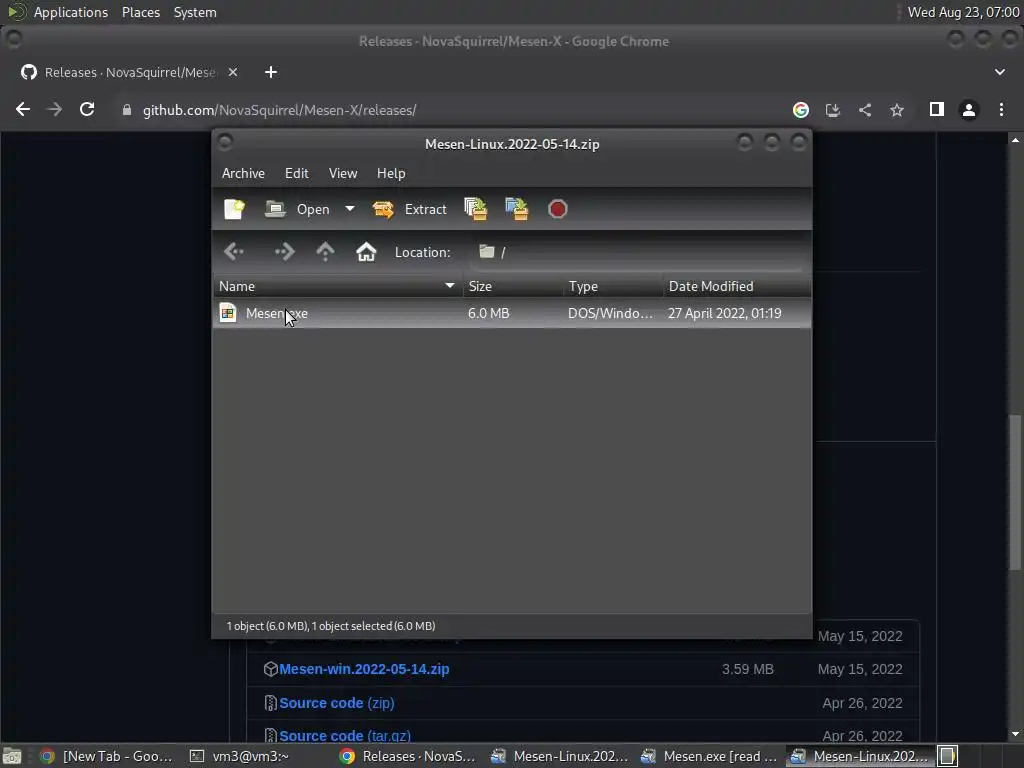Click the 6.0 MB size cell

click(x=488, y=313)
